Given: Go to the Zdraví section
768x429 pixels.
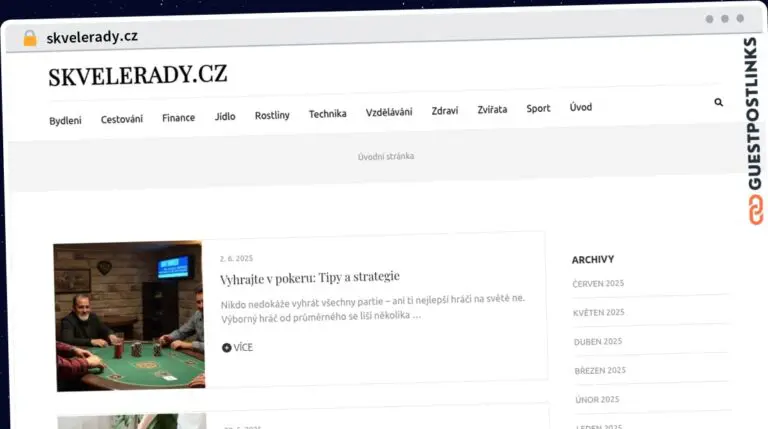Looking at the screenshot, I should click(445, 111).
